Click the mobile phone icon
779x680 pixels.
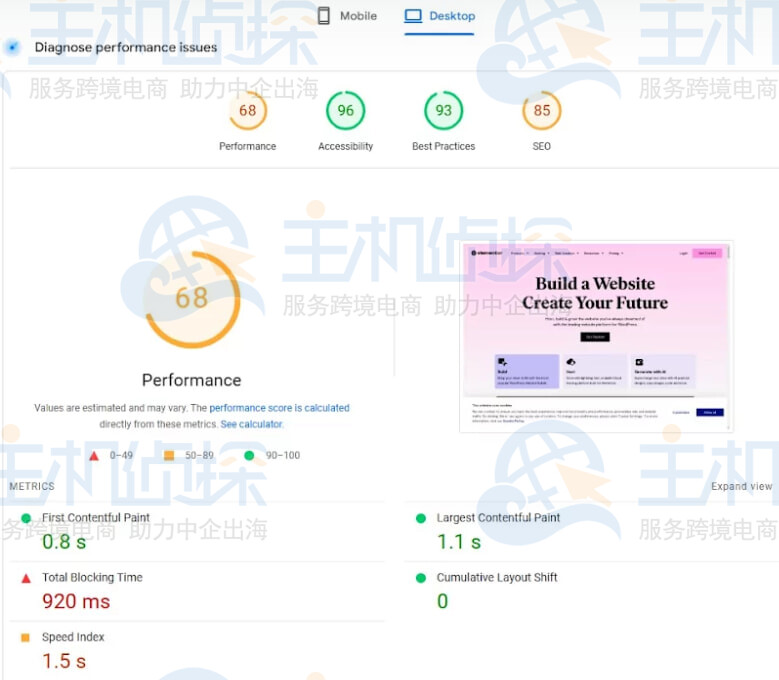click(323, 16)
